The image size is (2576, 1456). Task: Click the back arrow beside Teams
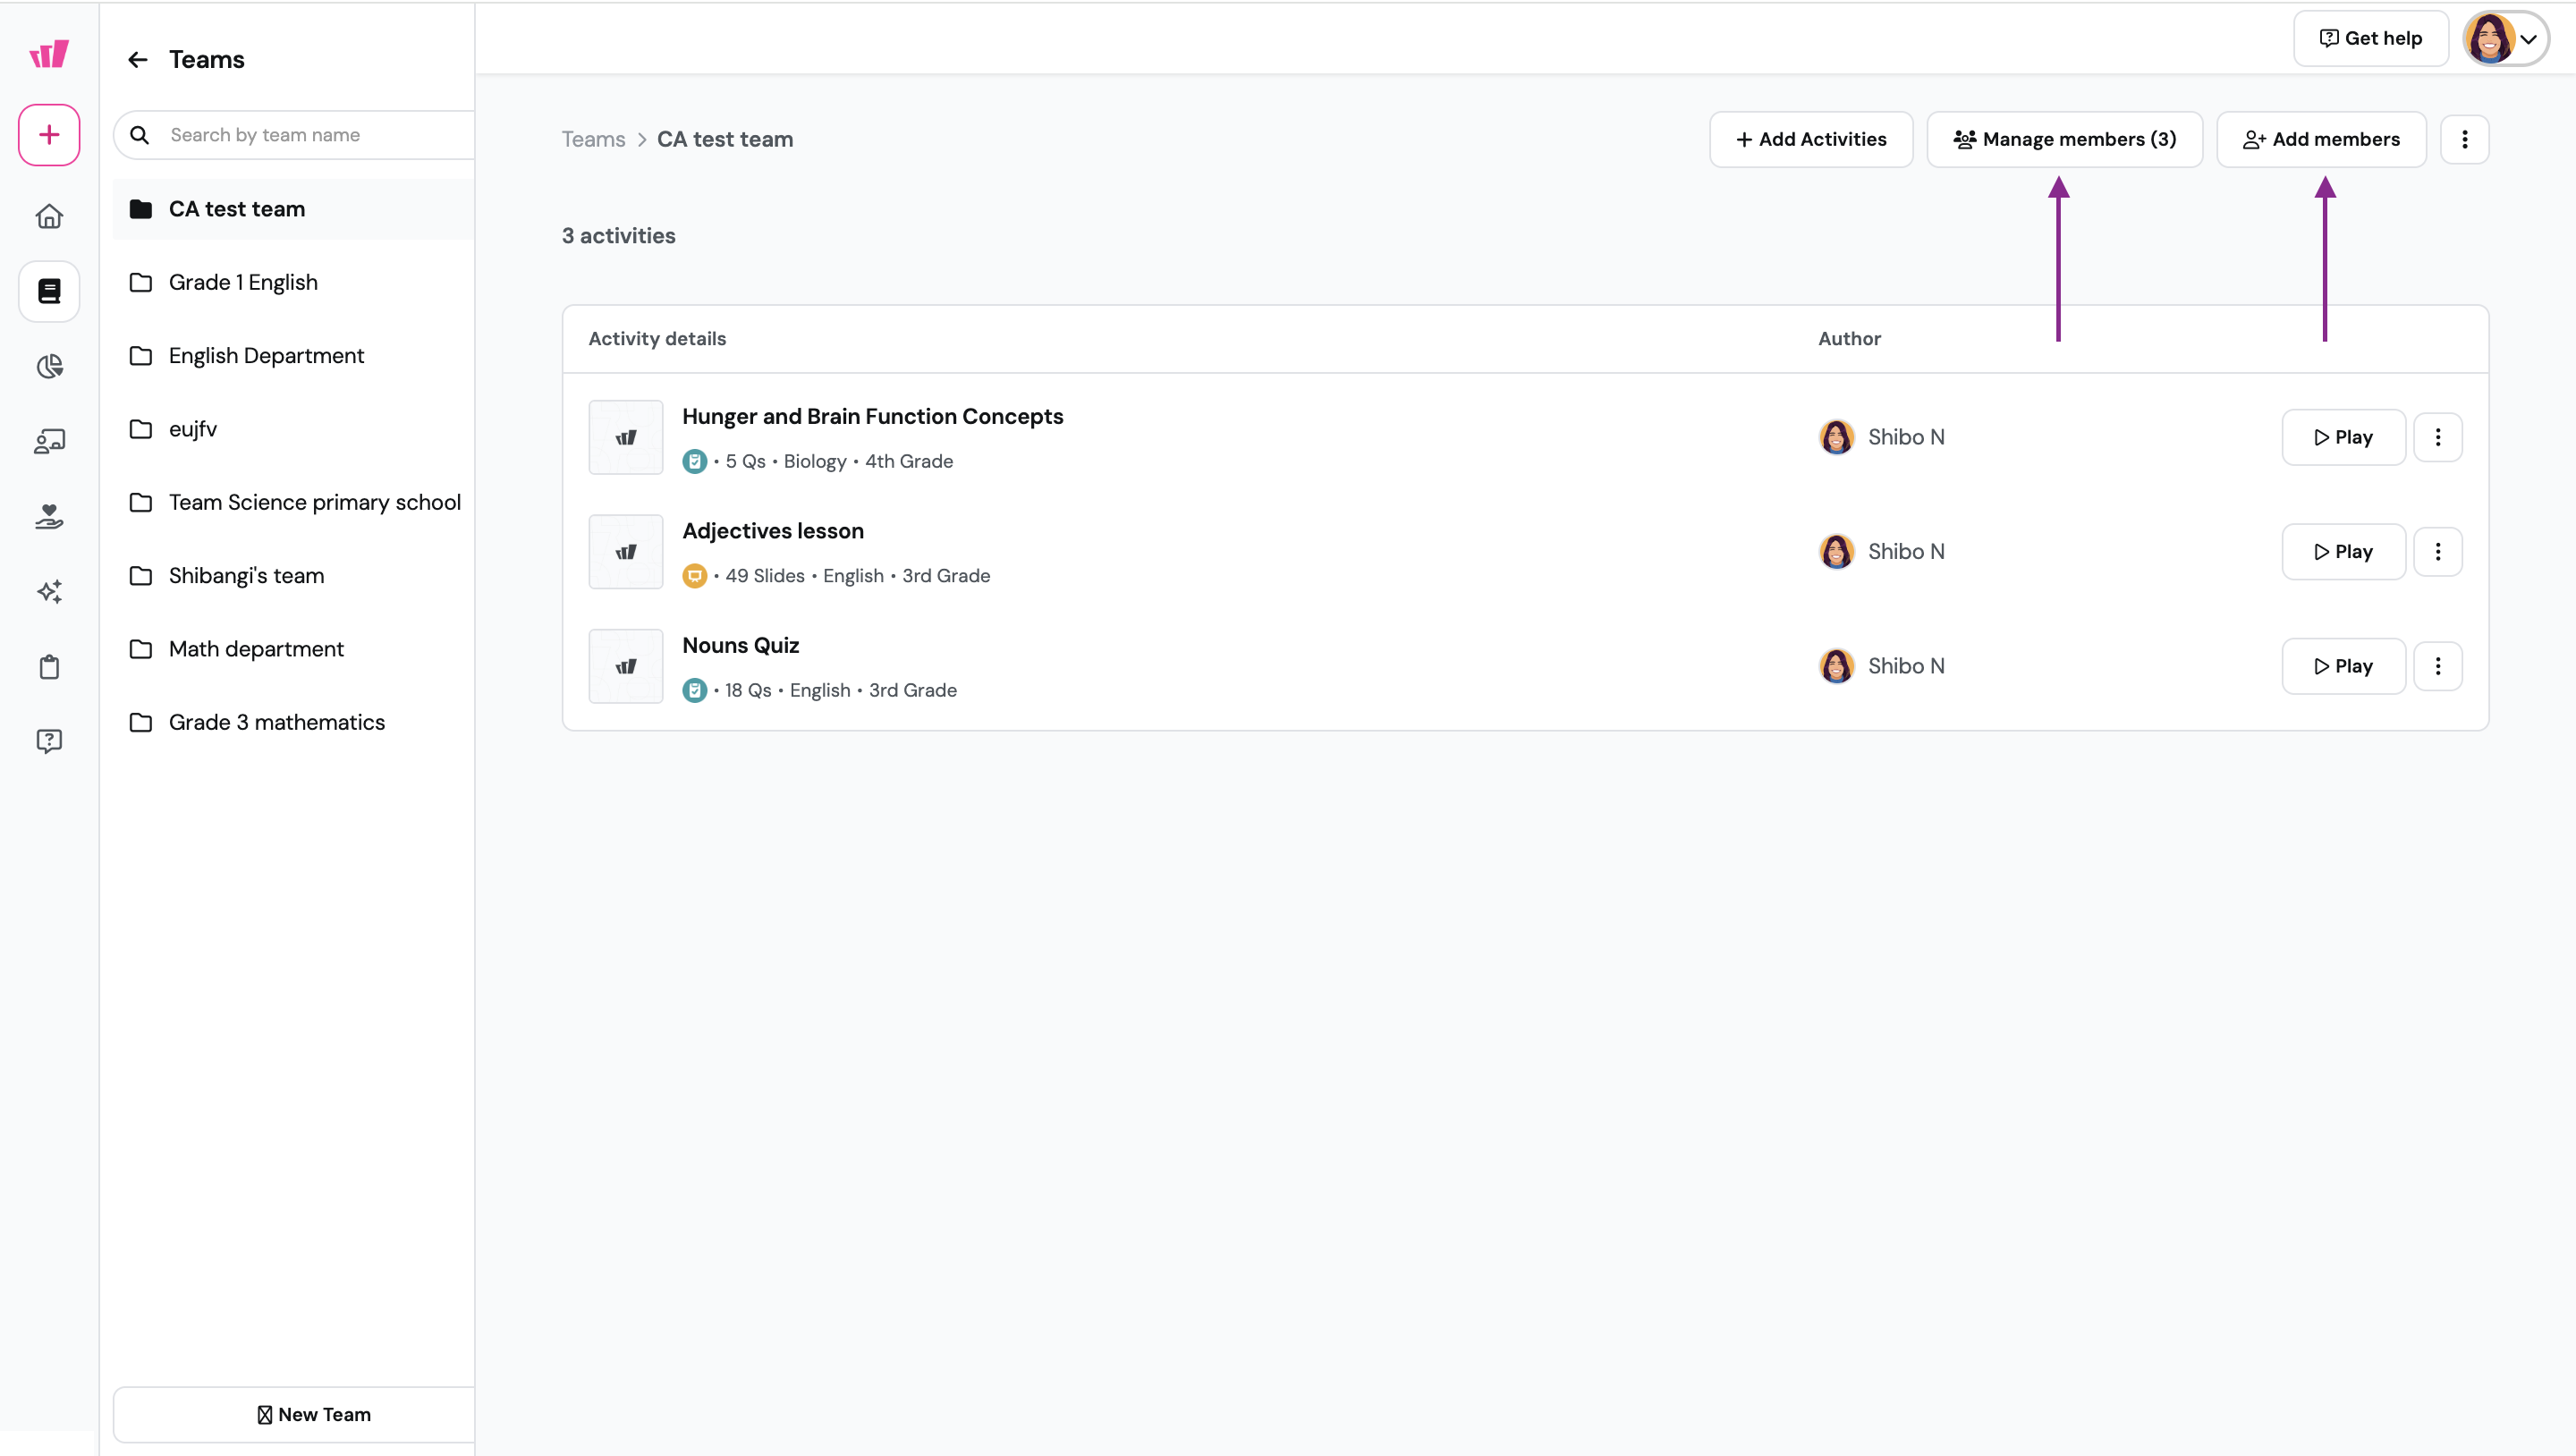[138, 60]
